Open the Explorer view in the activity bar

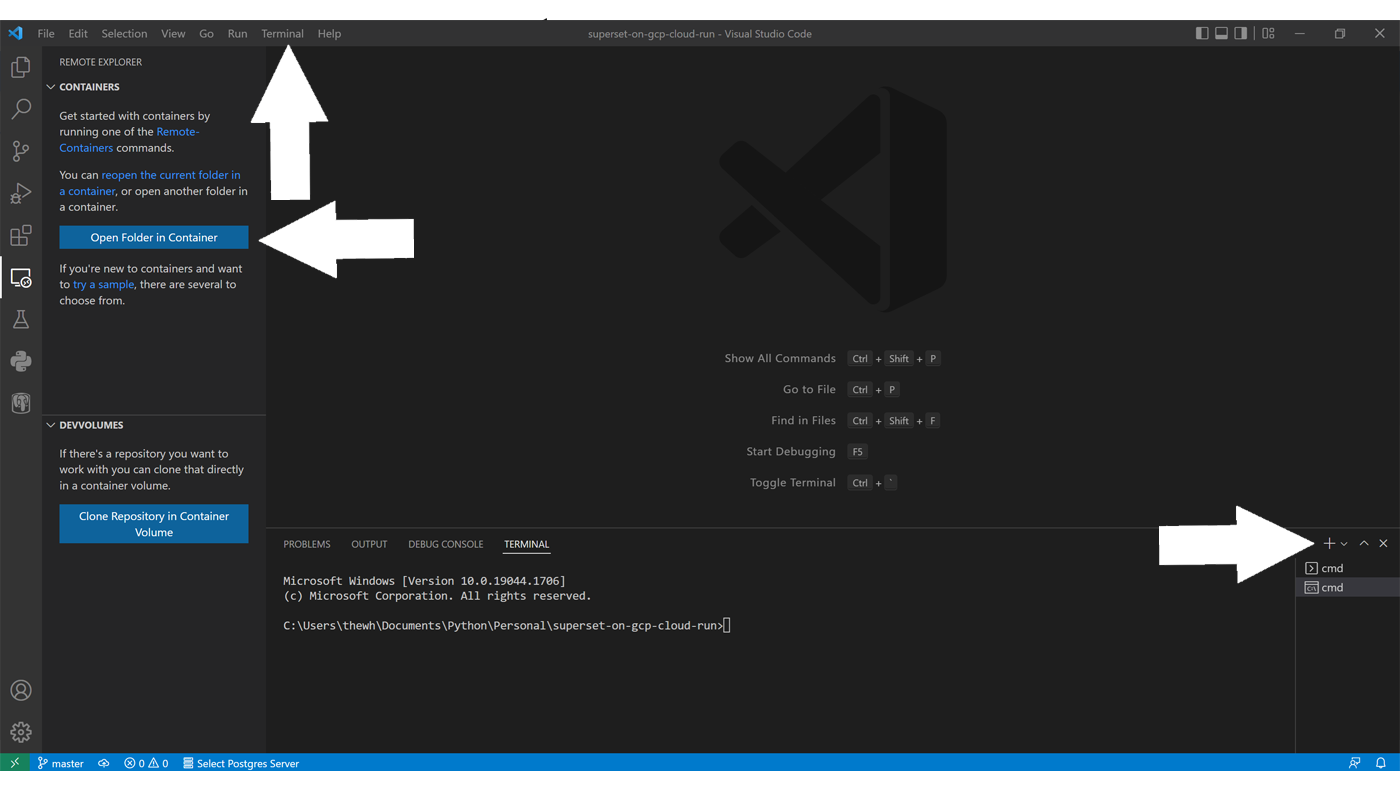click(x=20, y=67)
